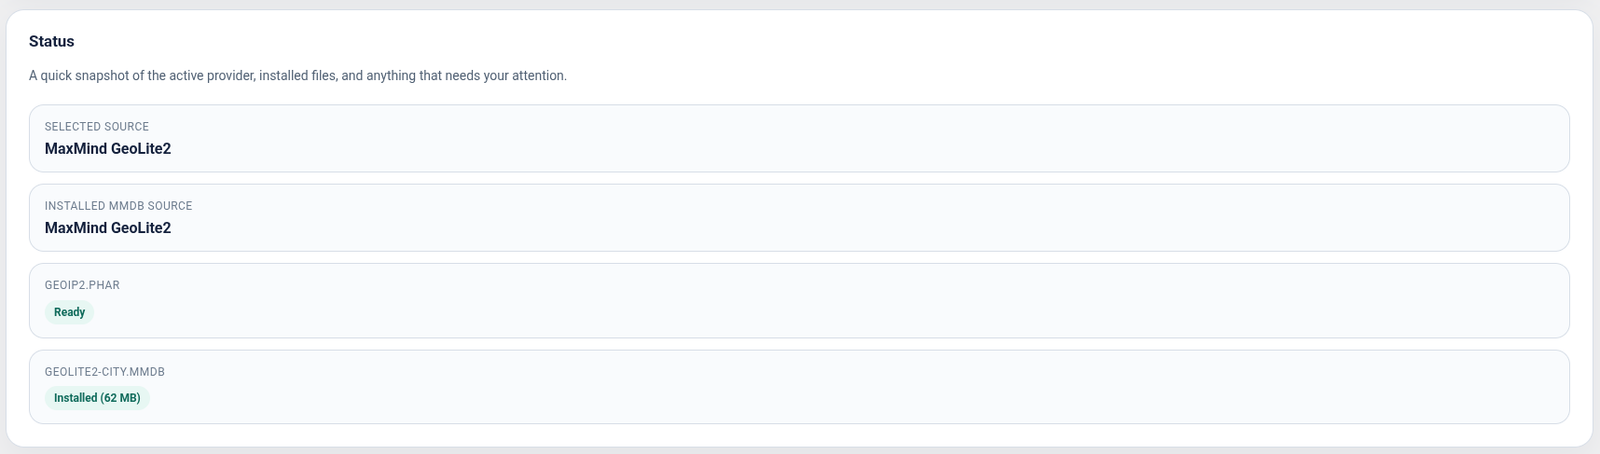Viewport: 1600px width, 454px height.
Task: Click the gap between GEOIP2.PHAR and GEOLITE2-CITY.MMDB cards
Action: tap(800, 344)
